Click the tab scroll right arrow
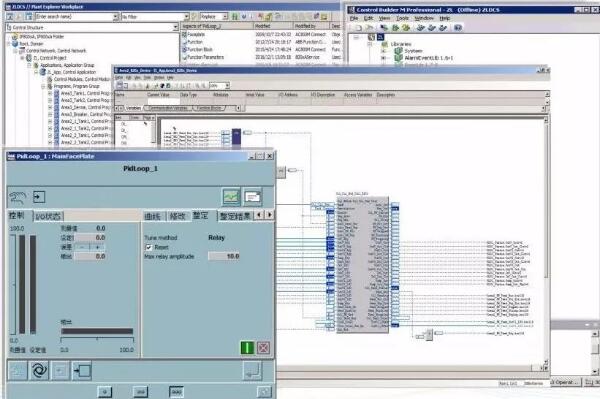This screenshot has width=600, height=399. (x=270, y=215)
